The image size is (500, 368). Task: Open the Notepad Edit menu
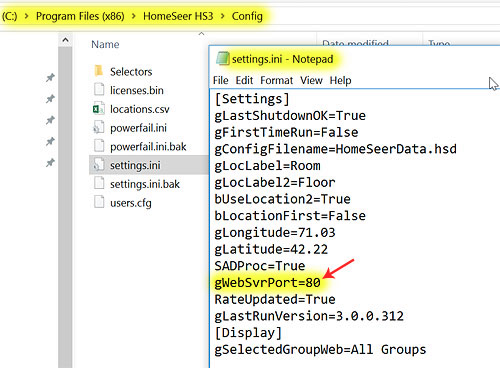coord(244,80)
